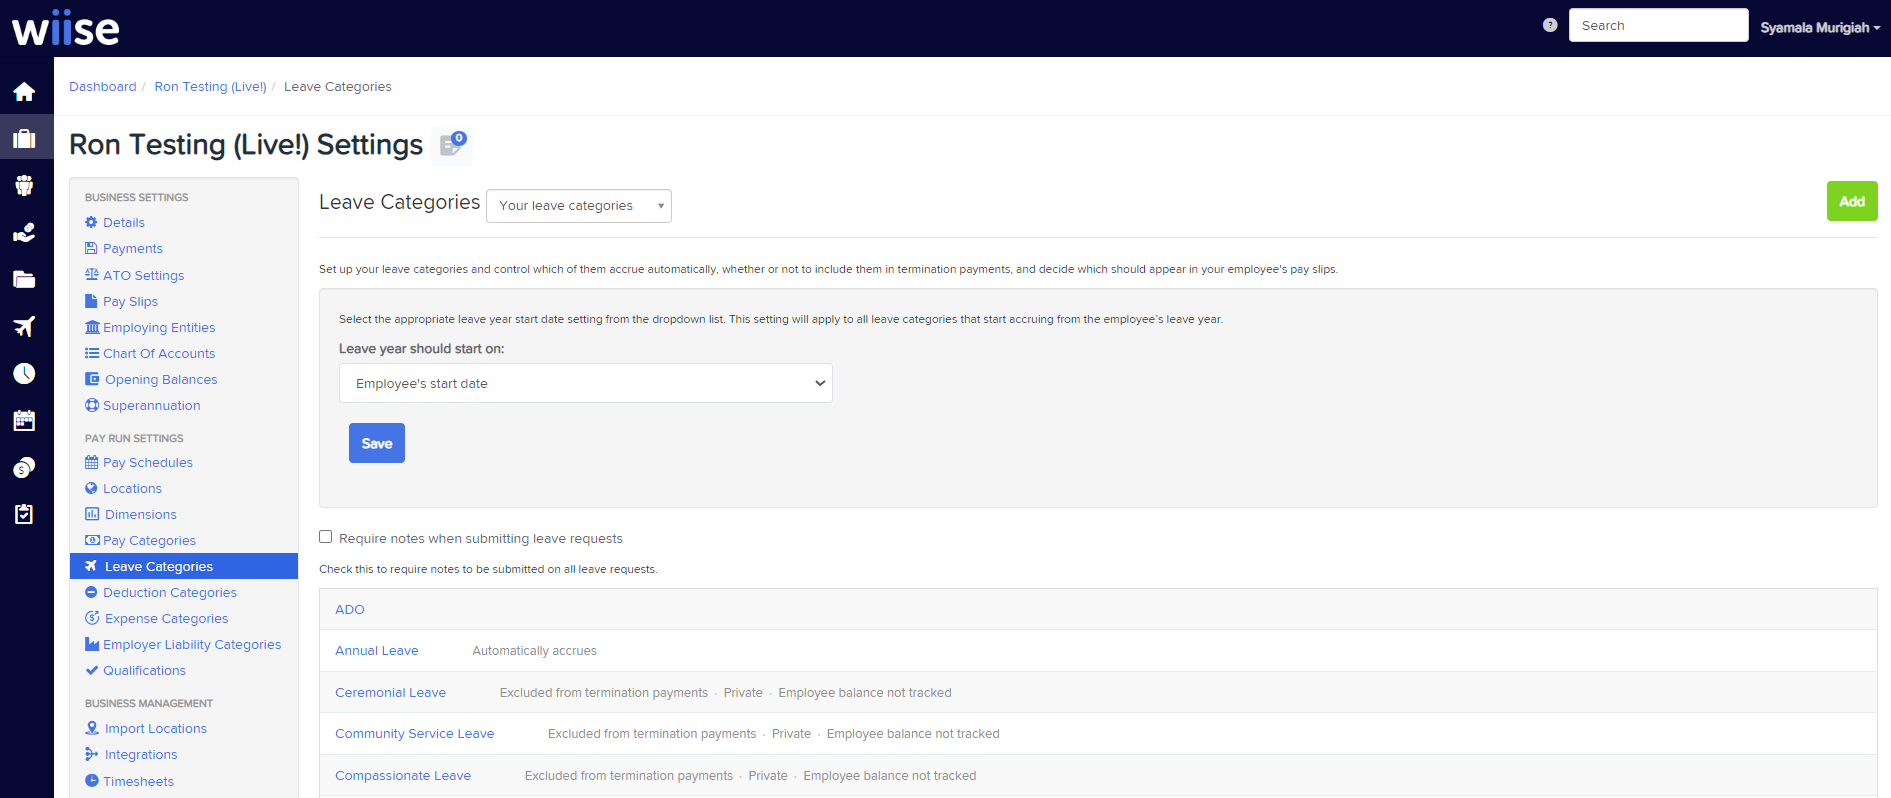Screen dimensions: 1891x798
Task: Open the Compassionate Leave category
Action: 403,775
